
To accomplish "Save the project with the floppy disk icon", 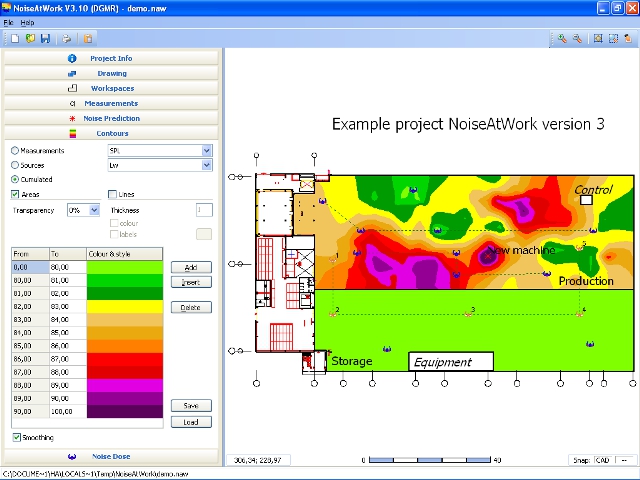I will click(45, 39).
